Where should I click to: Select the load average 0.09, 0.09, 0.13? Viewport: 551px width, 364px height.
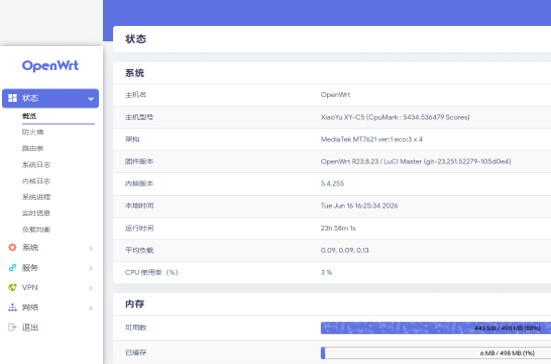(344, 250)
